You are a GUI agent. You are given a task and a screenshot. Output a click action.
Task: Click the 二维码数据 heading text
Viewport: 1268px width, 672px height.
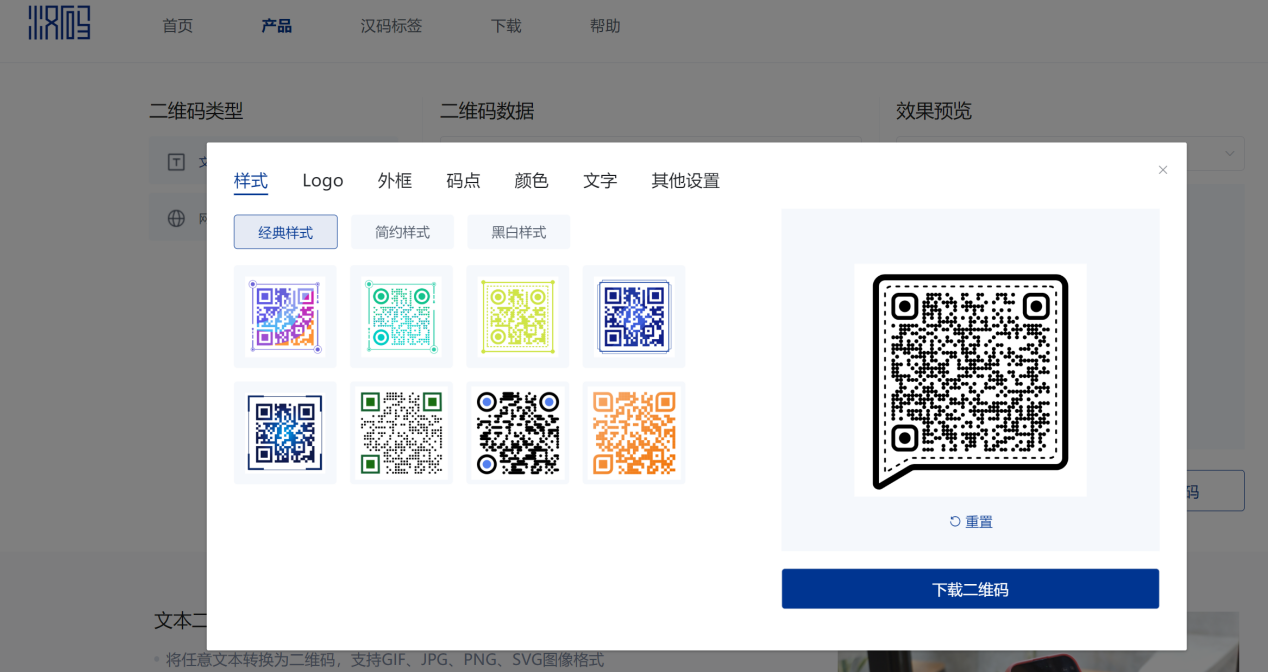coord(487,111)
